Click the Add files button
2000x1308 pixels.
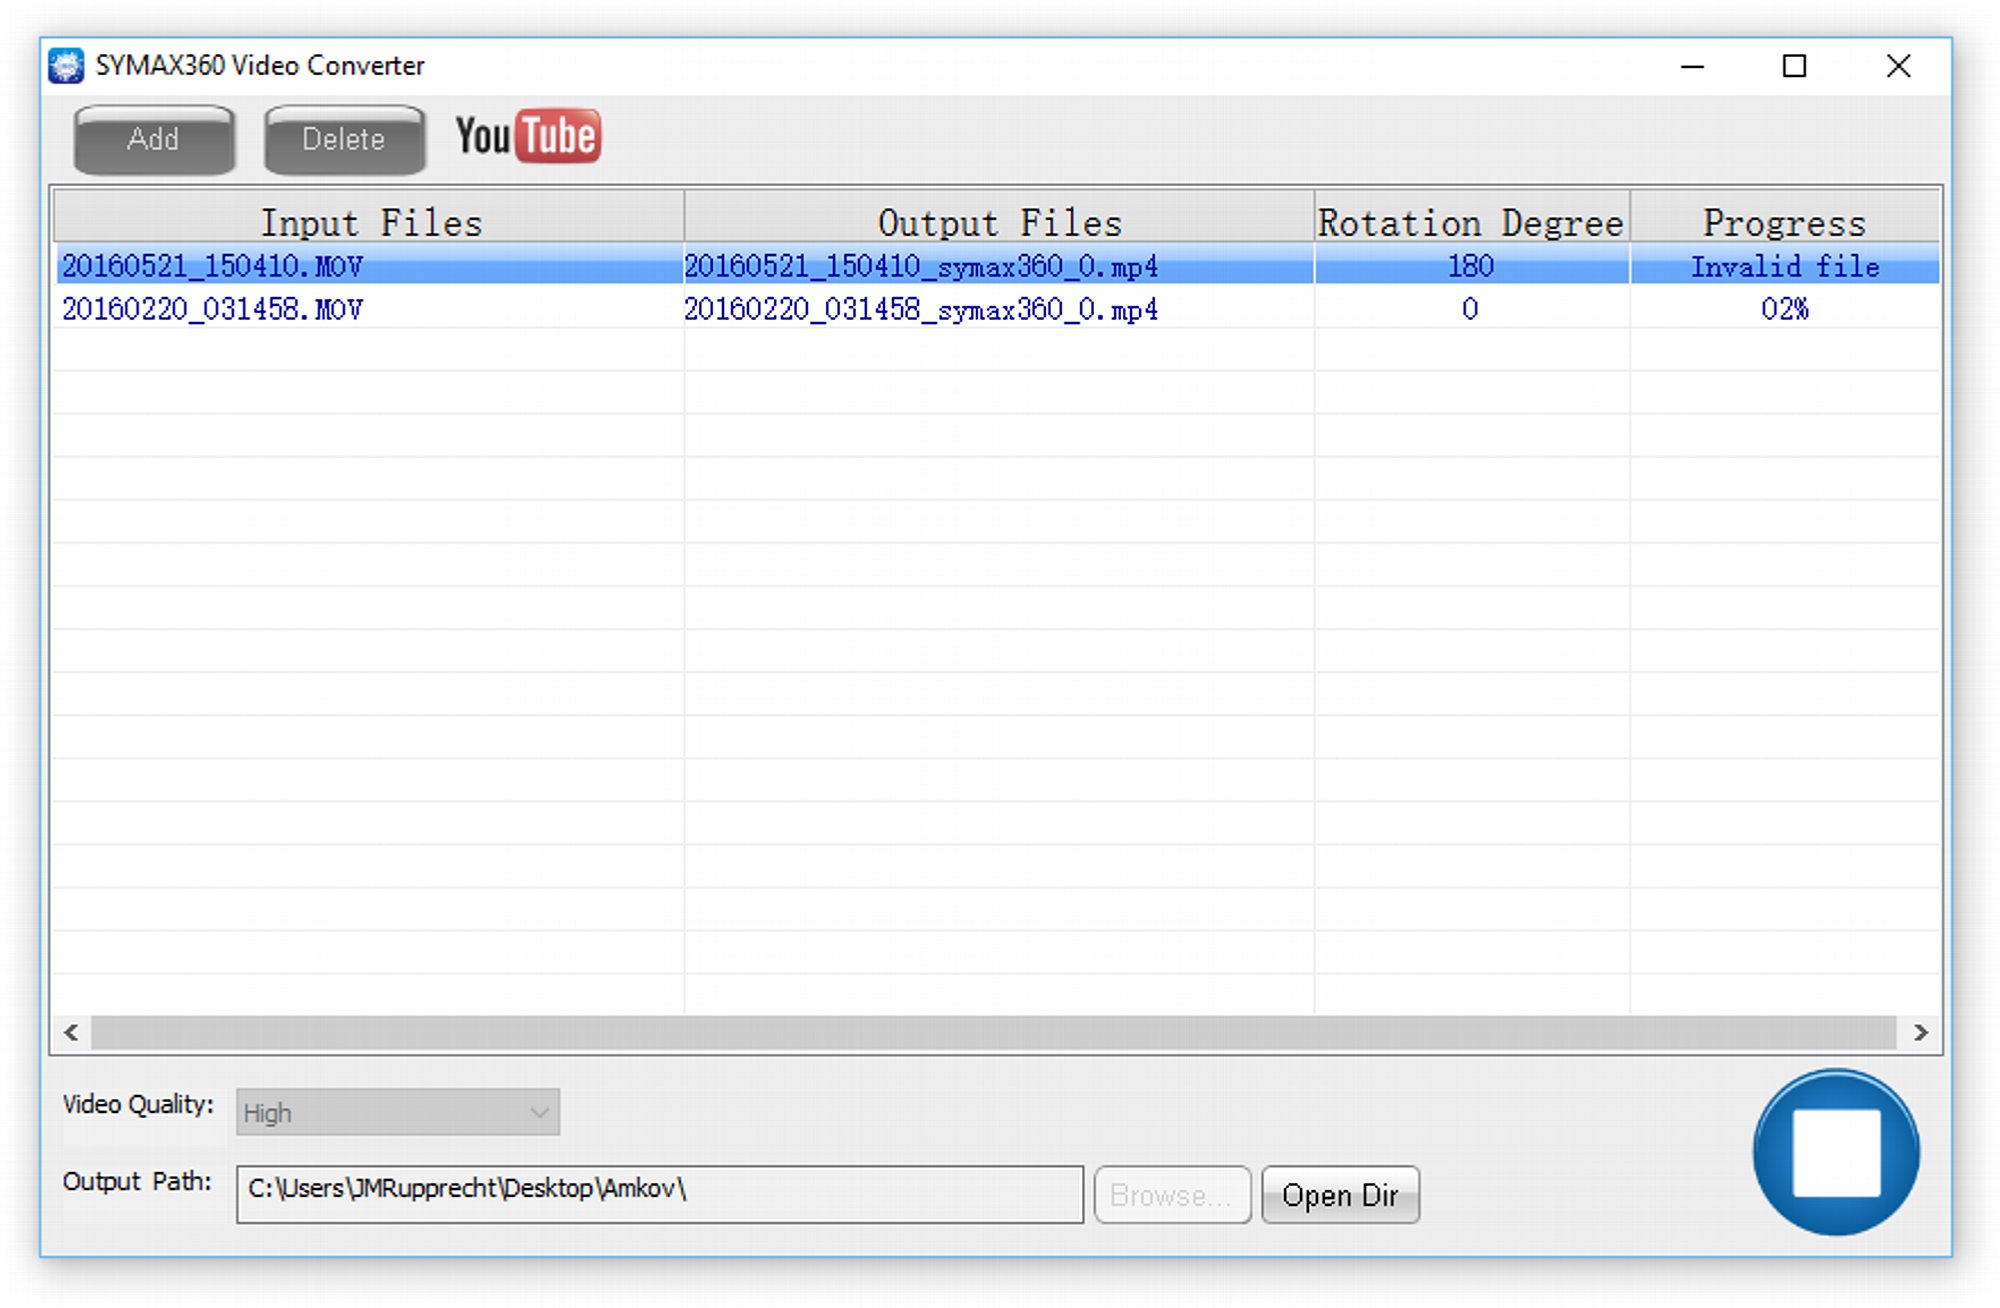click(x=154, y=140)
